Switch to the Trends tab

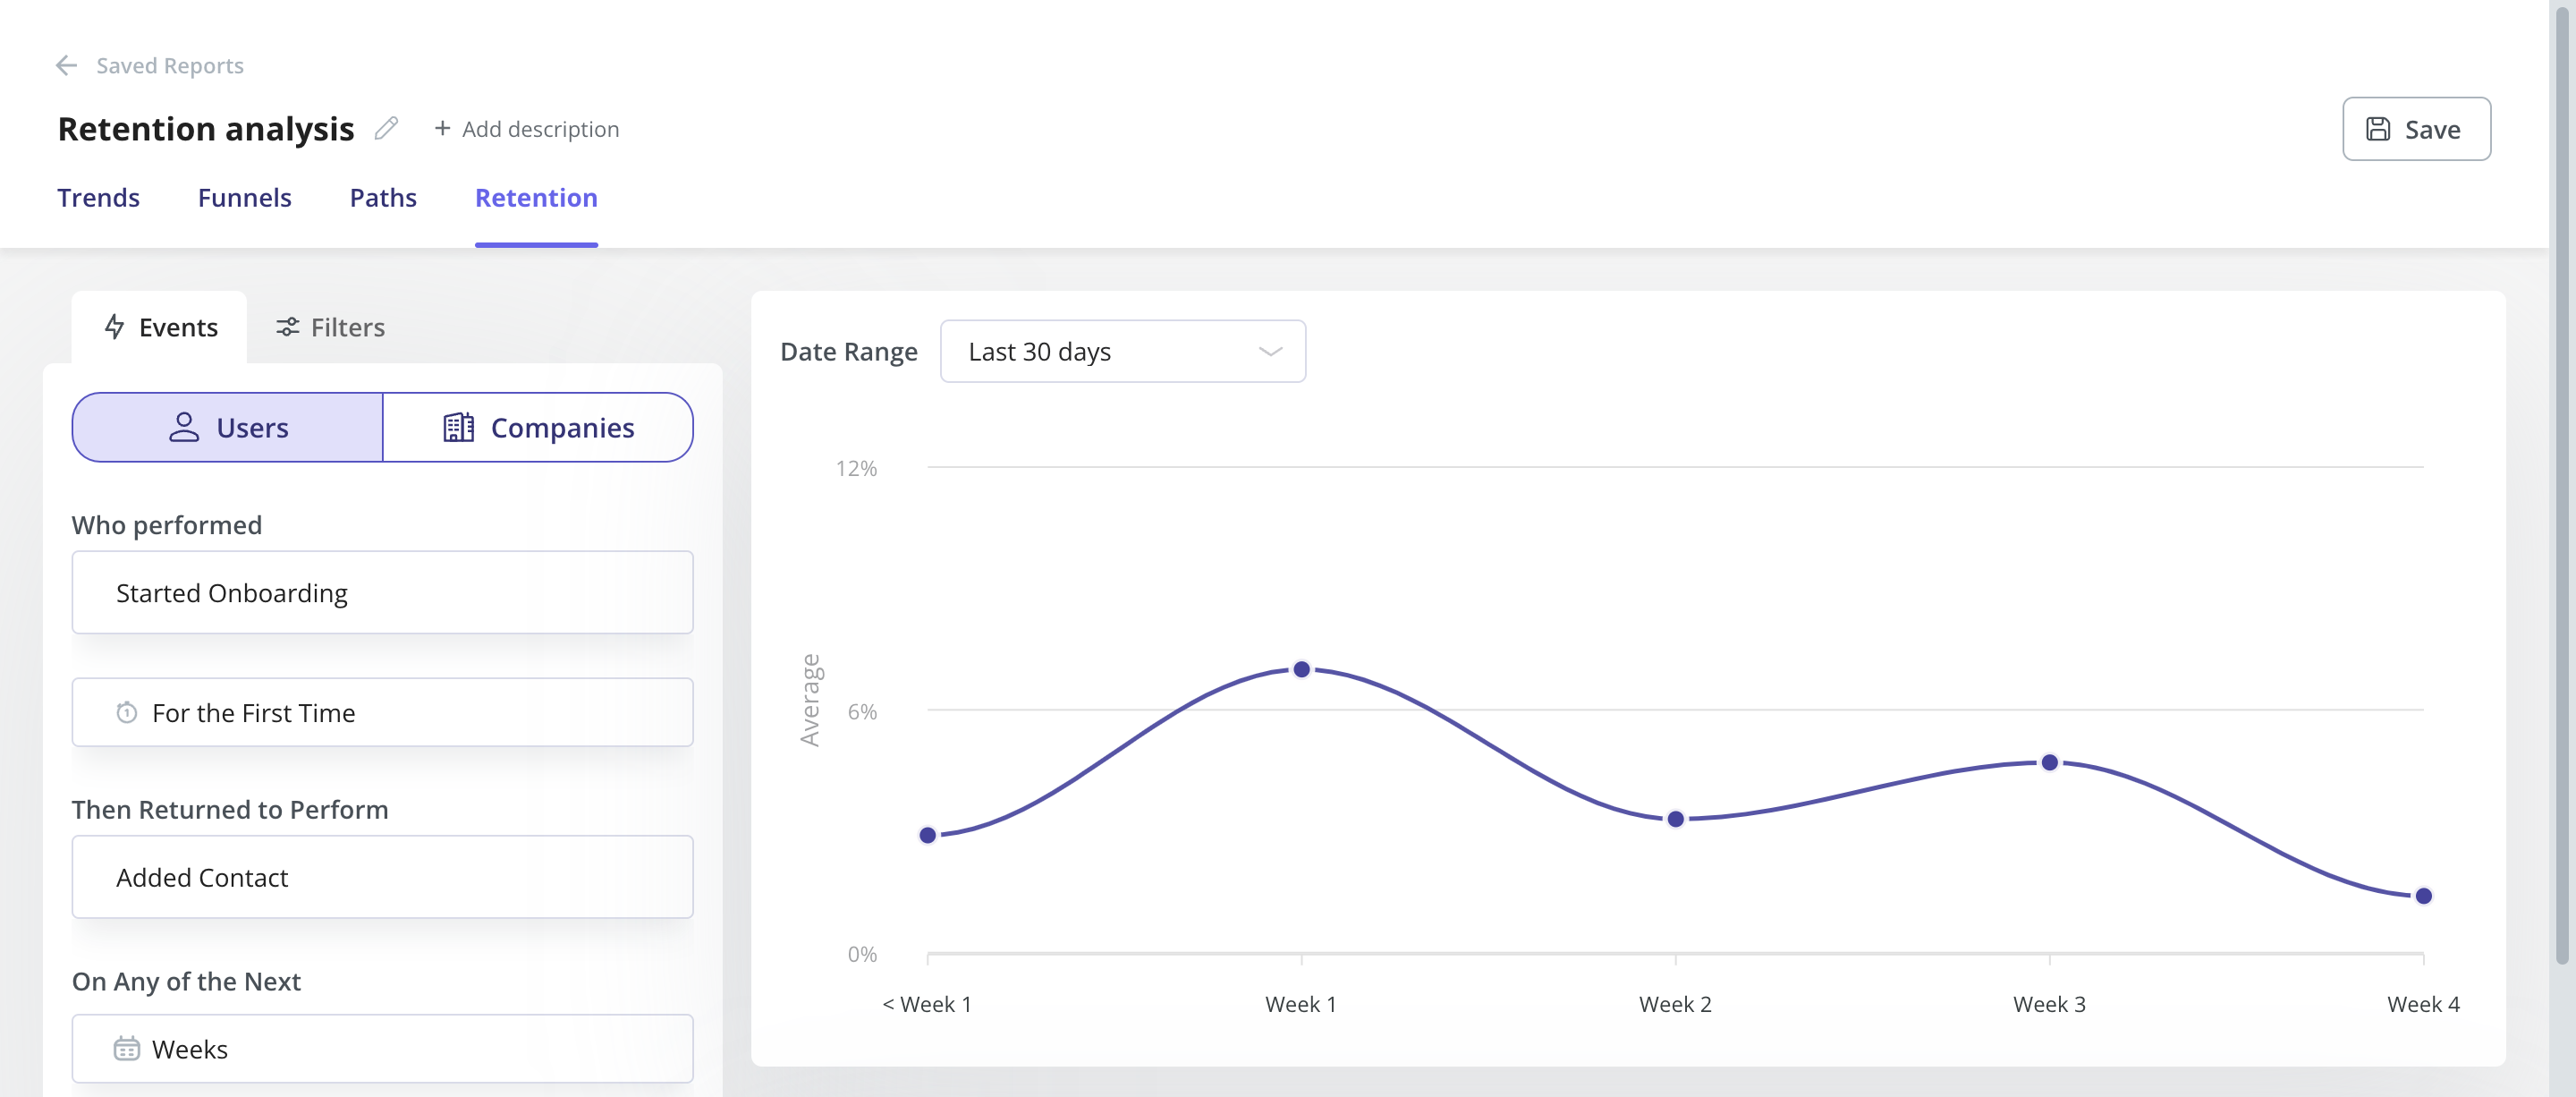[x=98, y=196]
